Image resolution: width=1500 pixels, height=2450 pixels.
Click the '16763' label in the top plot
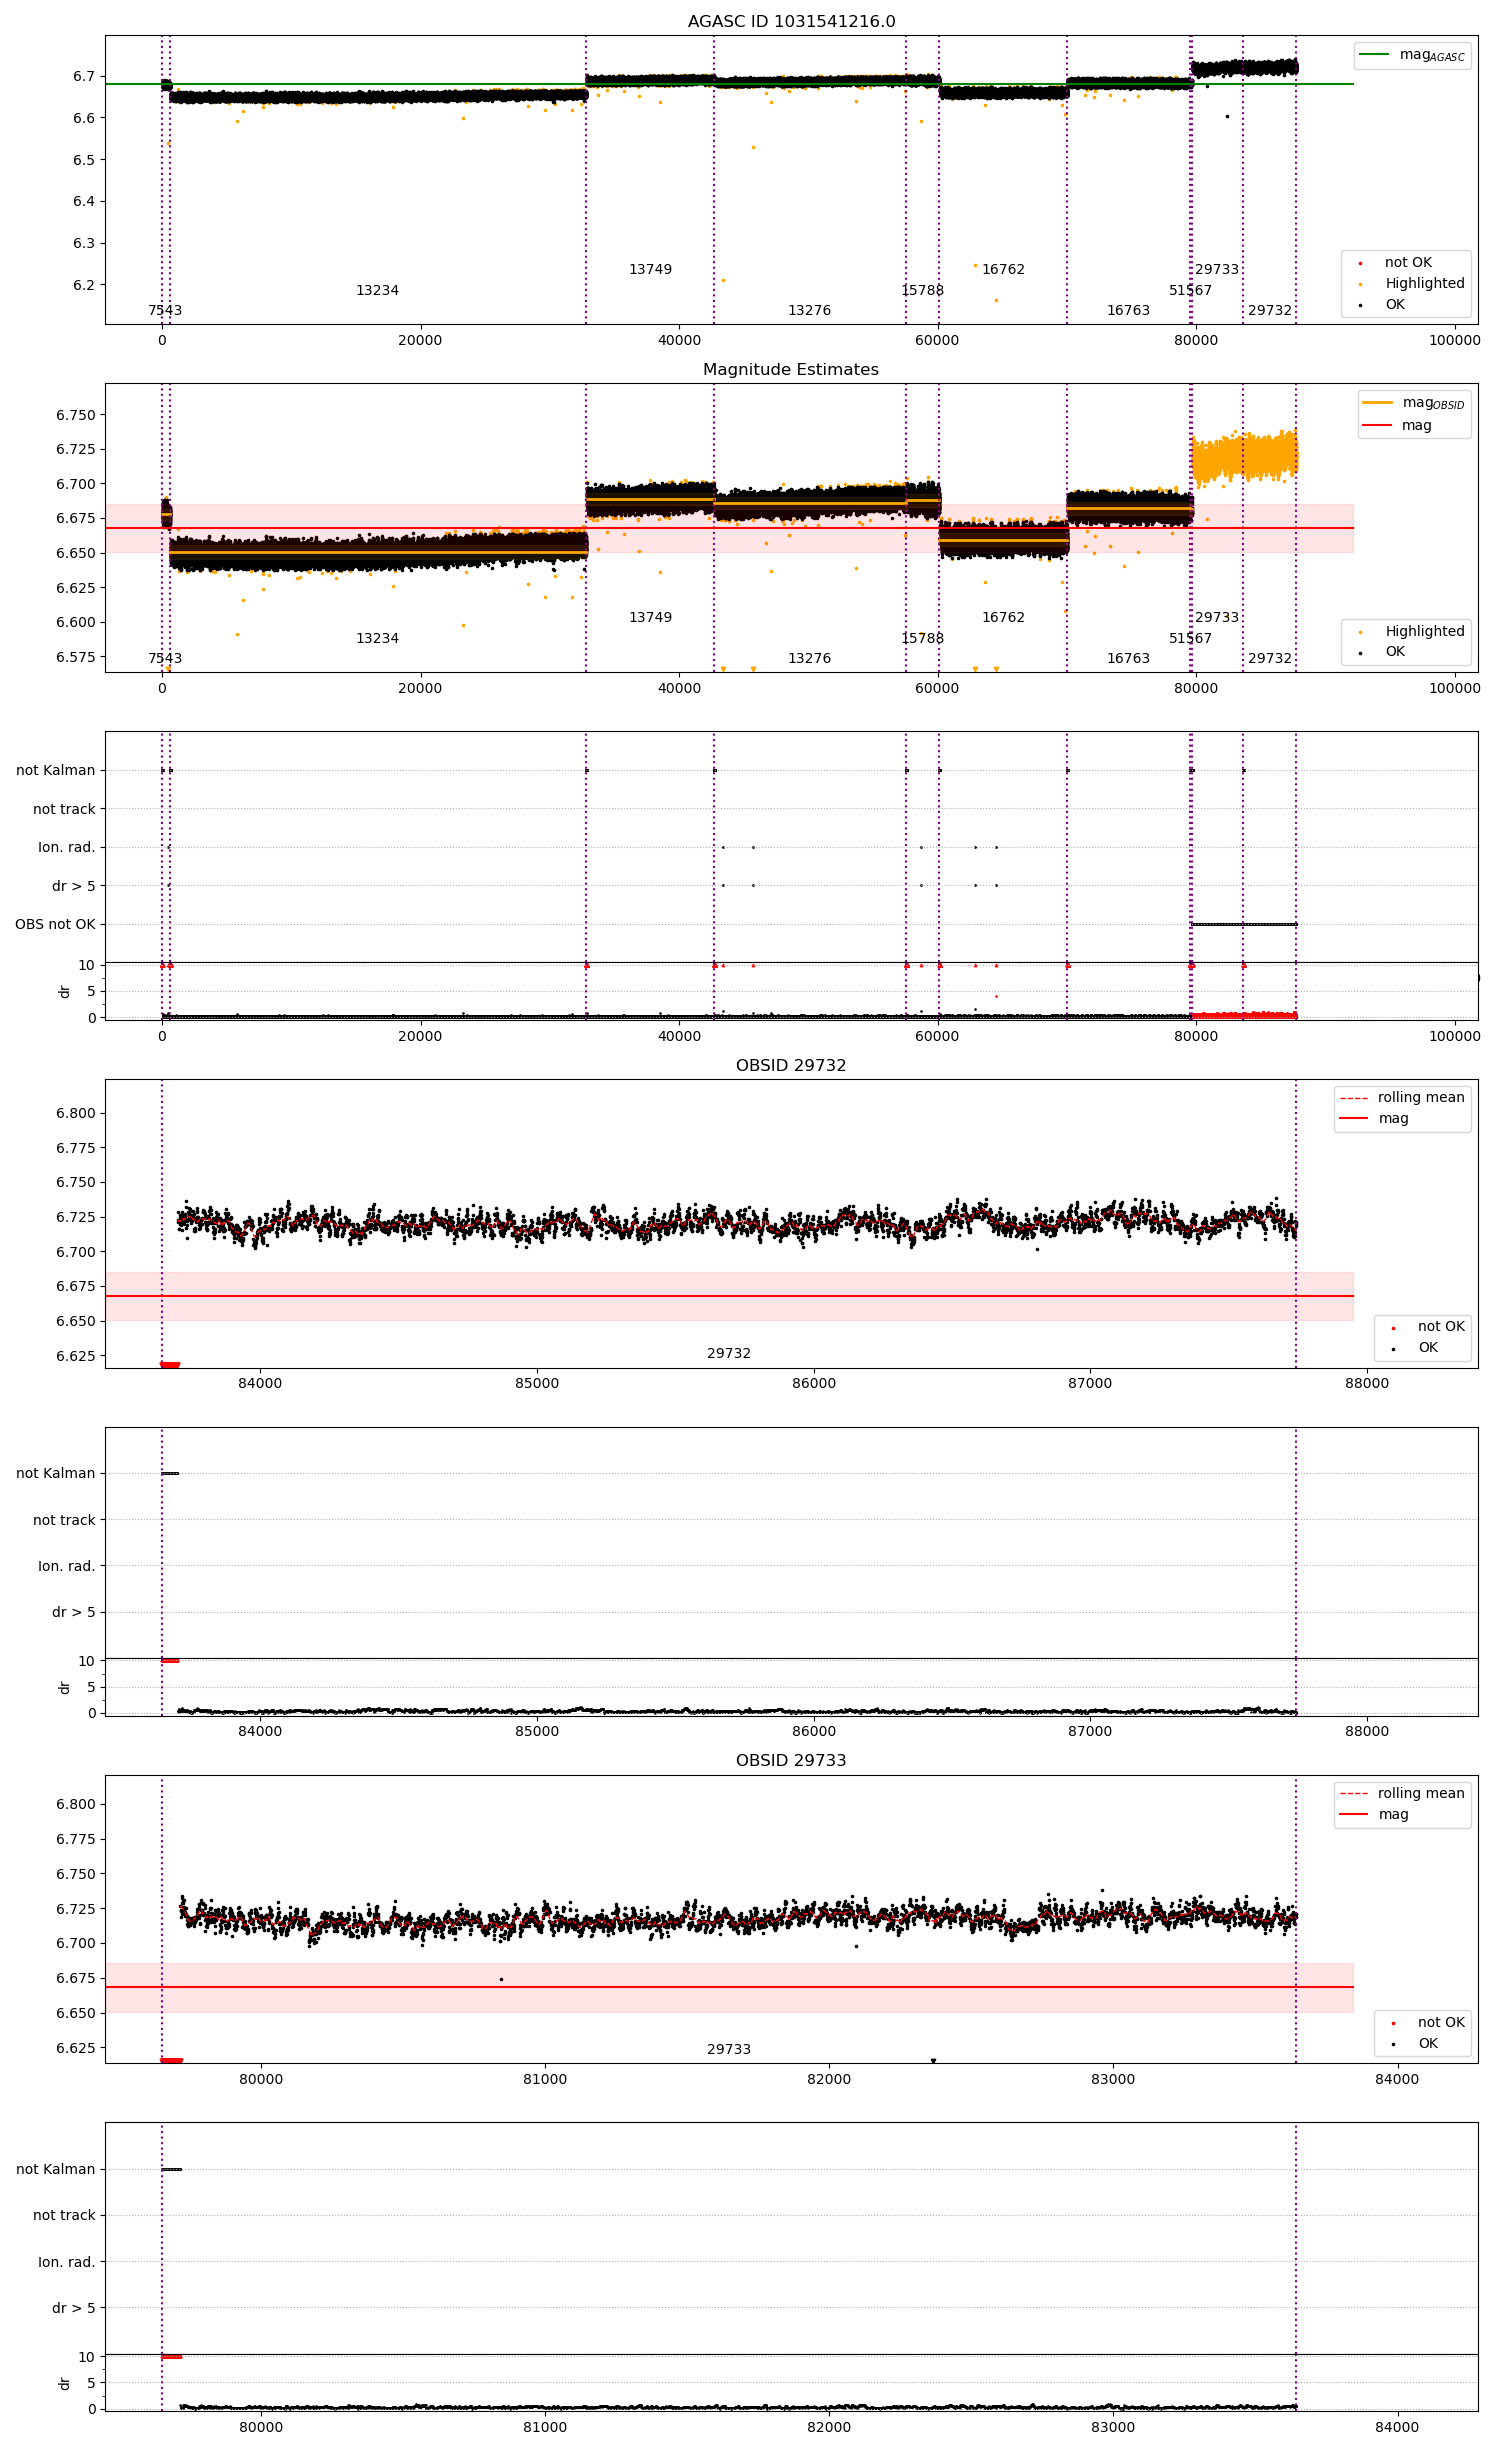click(x=1128, y=310)
